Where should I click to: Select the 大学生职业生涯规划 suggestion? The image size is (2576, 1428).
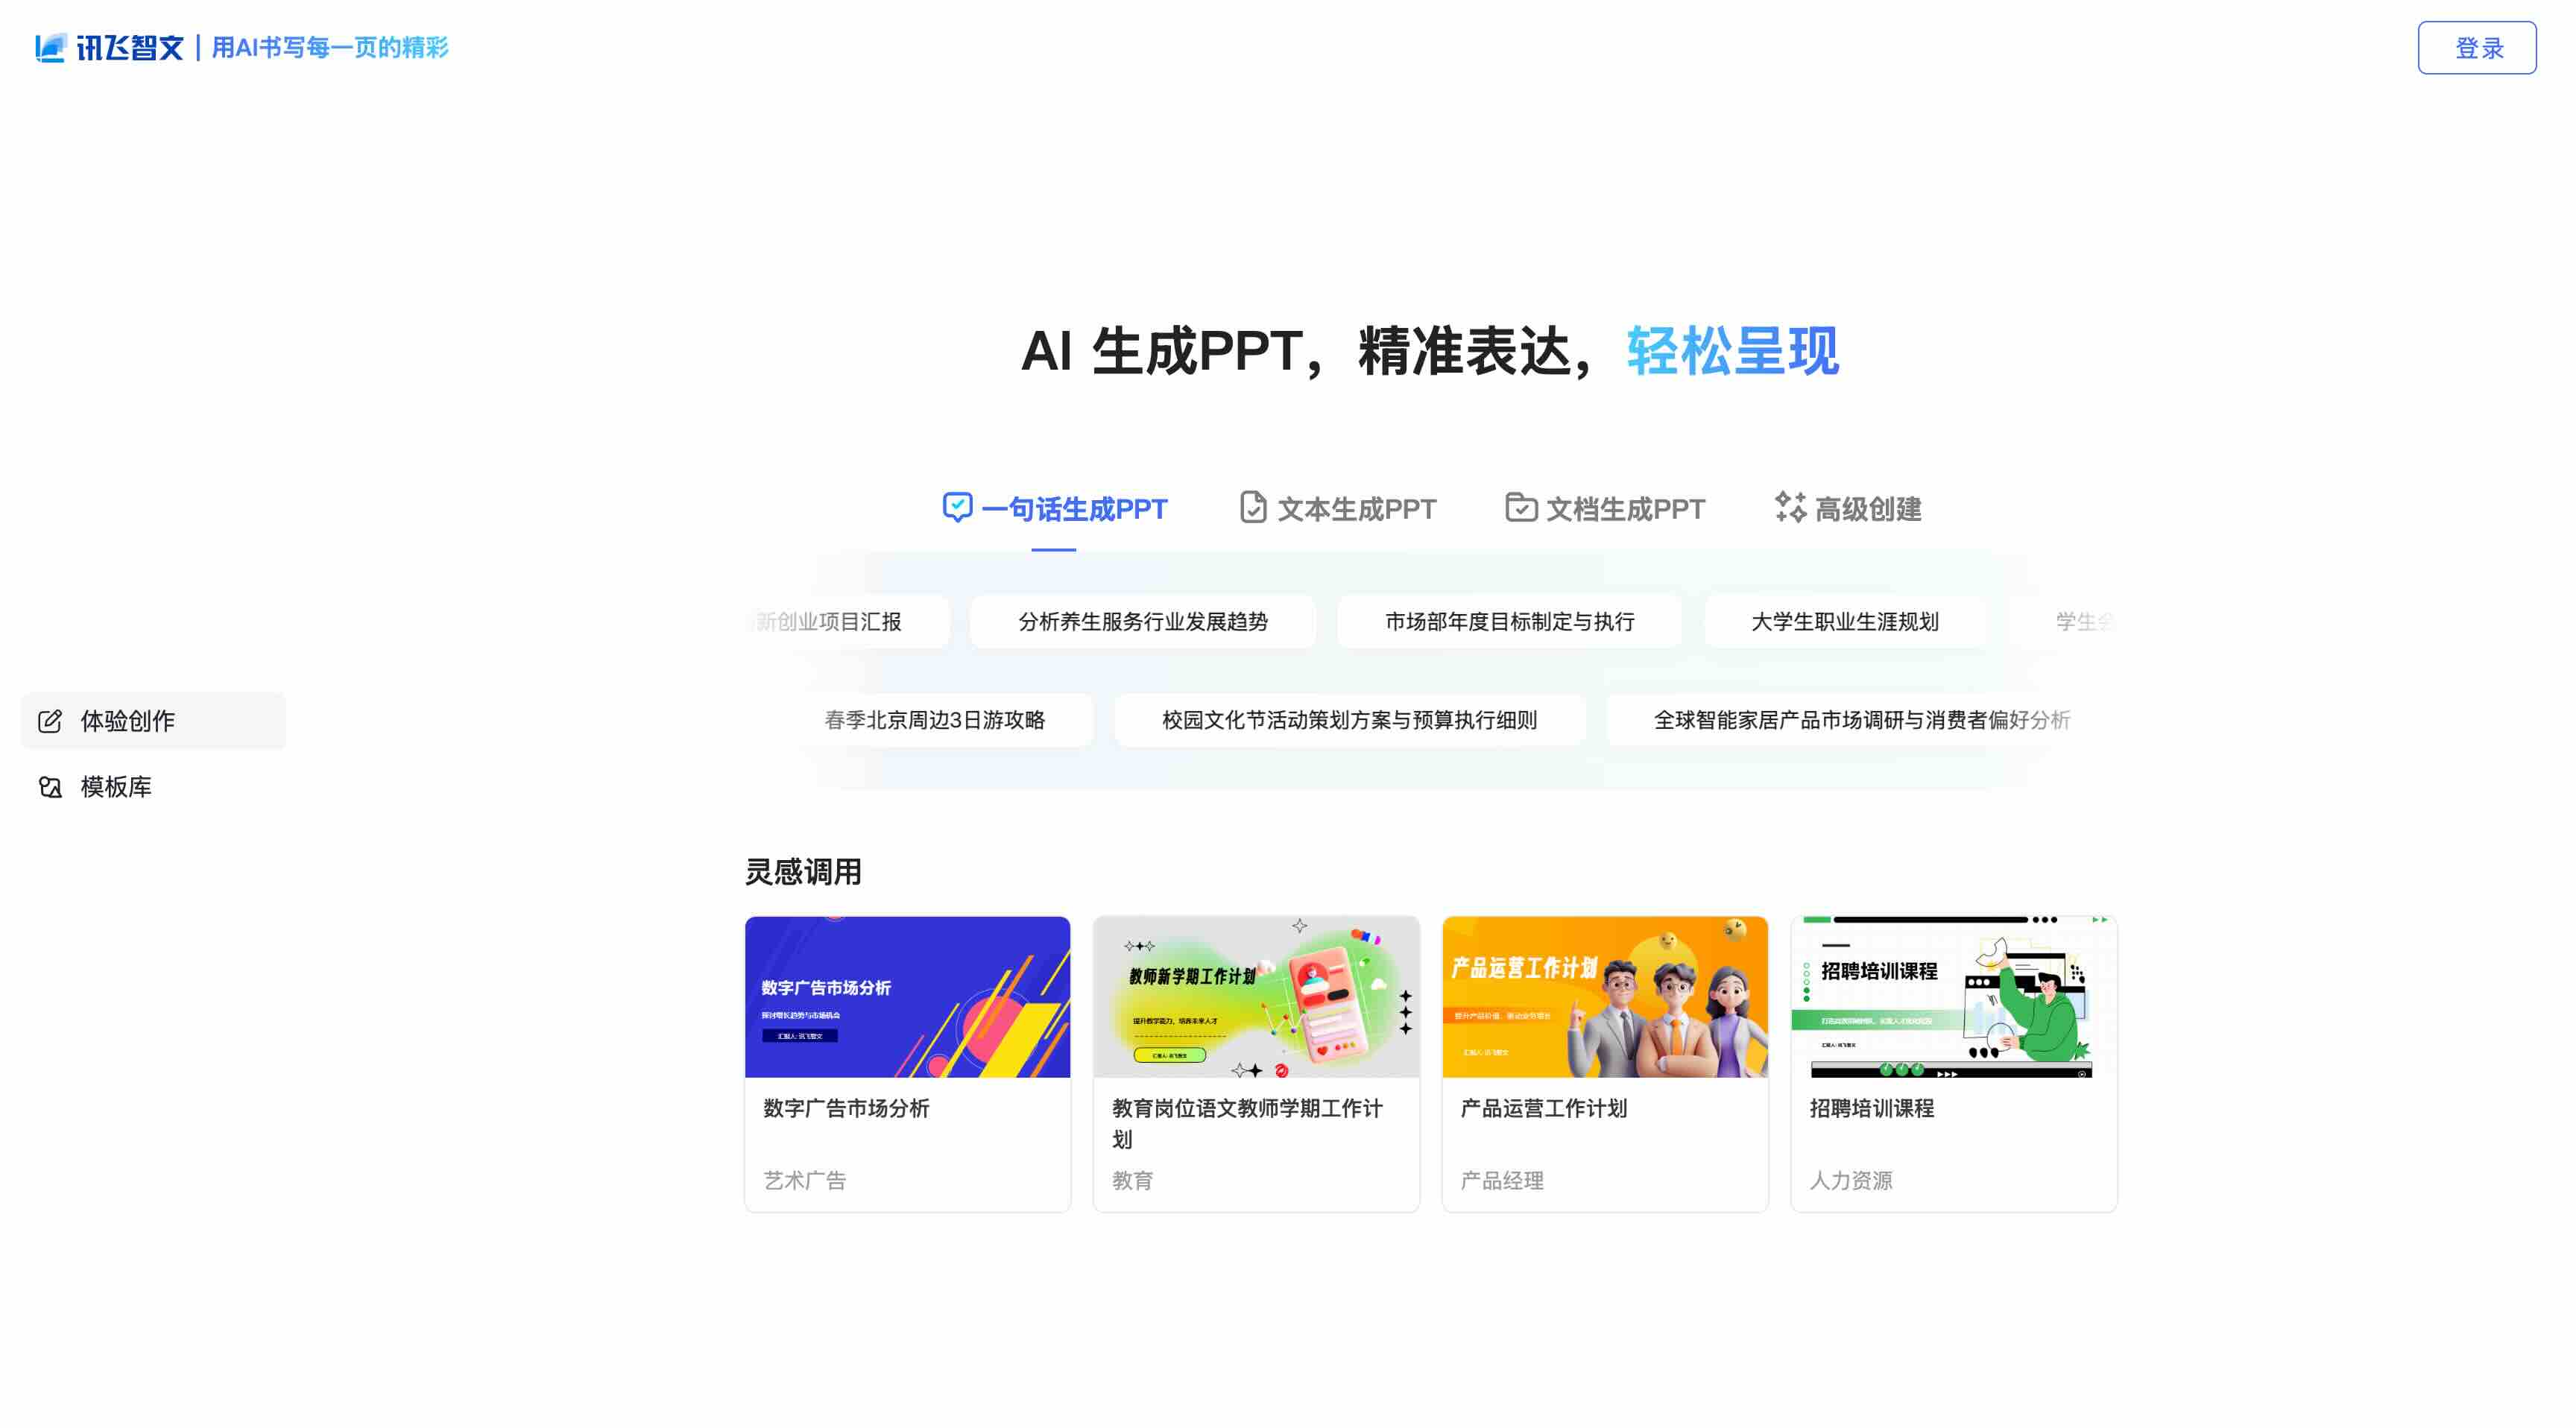(1845, 622)
